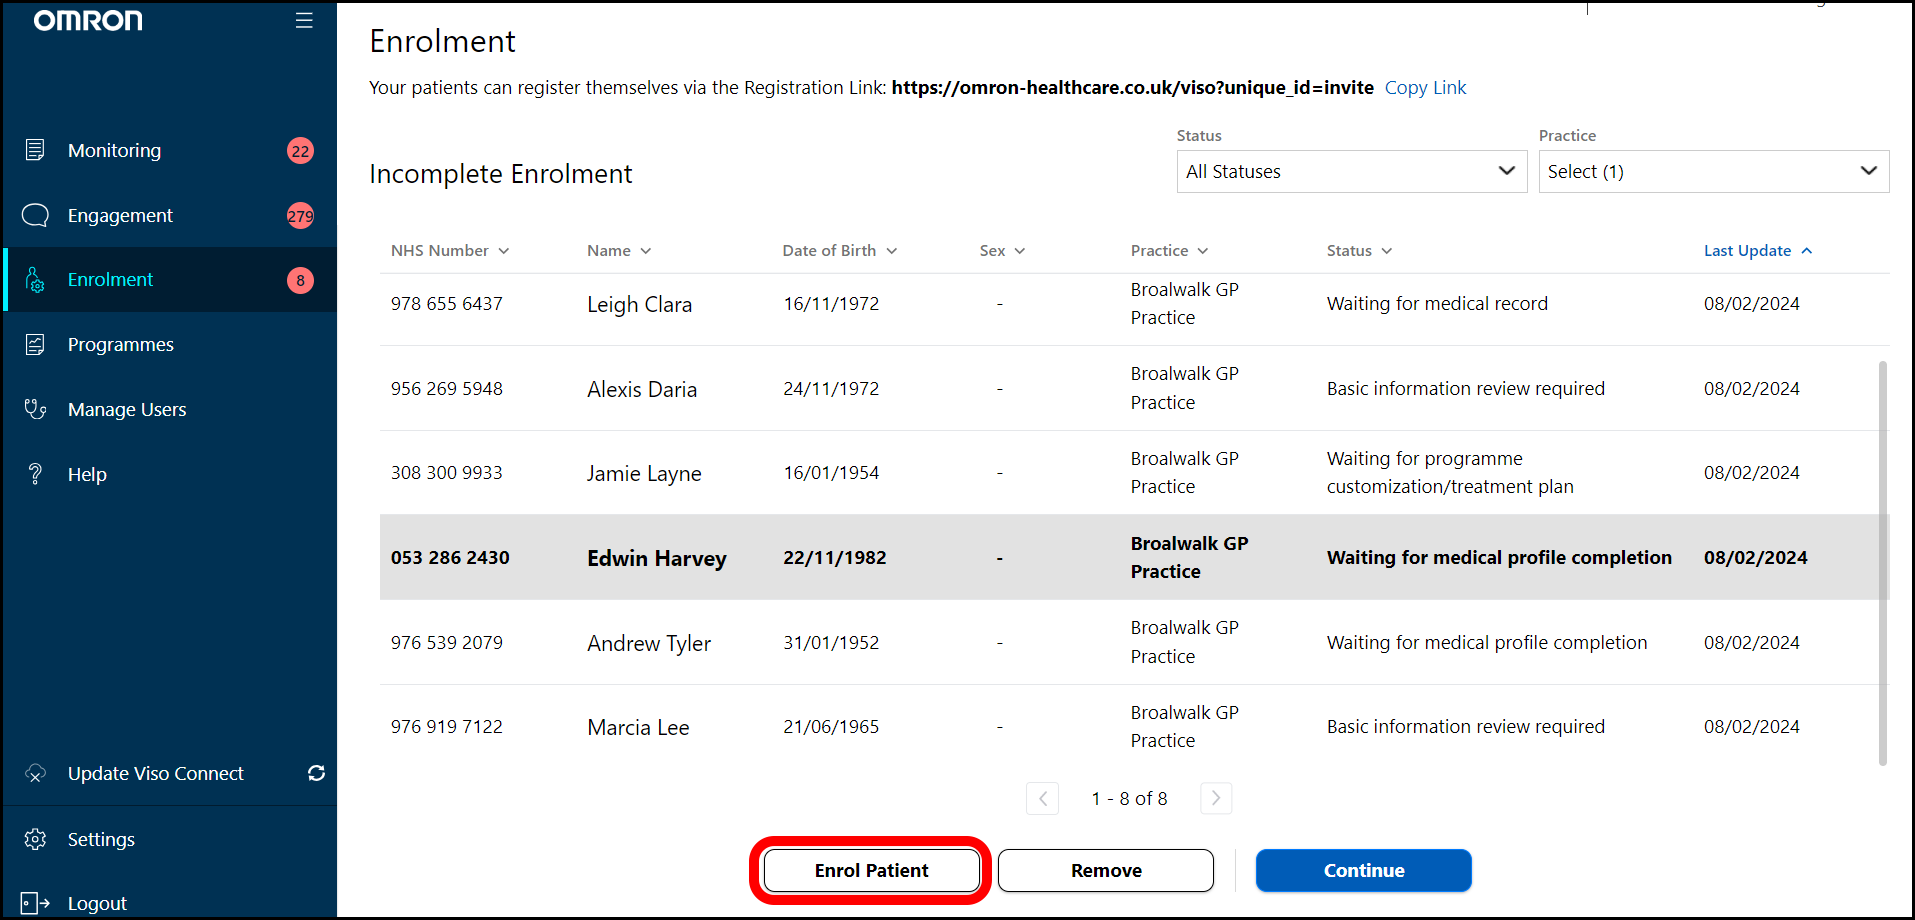Open the Enrolment menu item
Screen dimensions: 1915x920
tap(111, 280)
